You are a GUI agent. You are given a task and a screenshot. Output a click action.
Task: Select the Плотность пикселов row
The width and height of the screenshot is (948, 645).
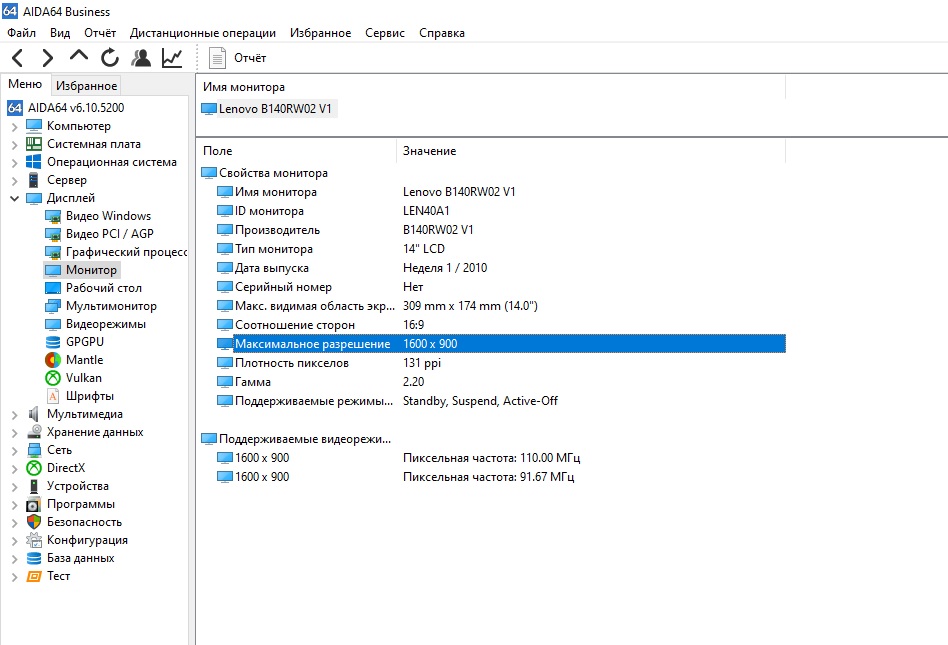(501, 363)
